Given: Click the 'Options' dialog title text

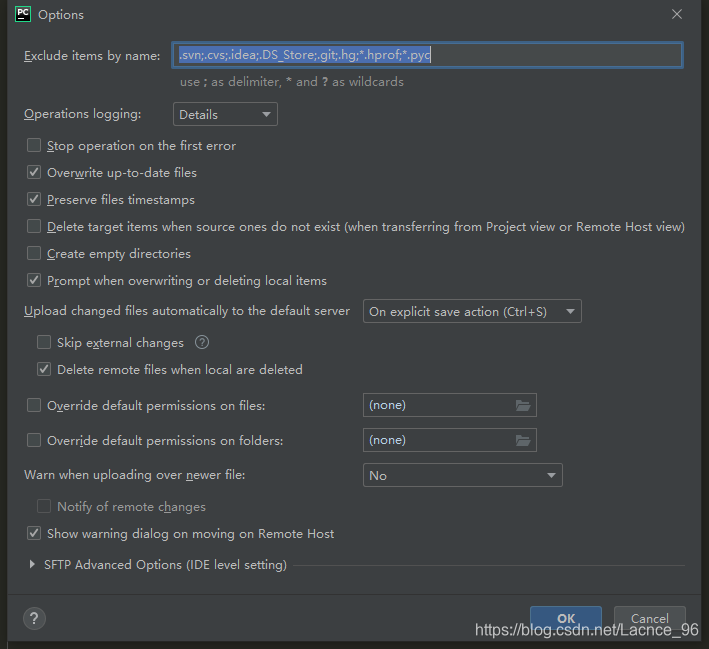Looking at the screenshot, I should click(61, 15).
